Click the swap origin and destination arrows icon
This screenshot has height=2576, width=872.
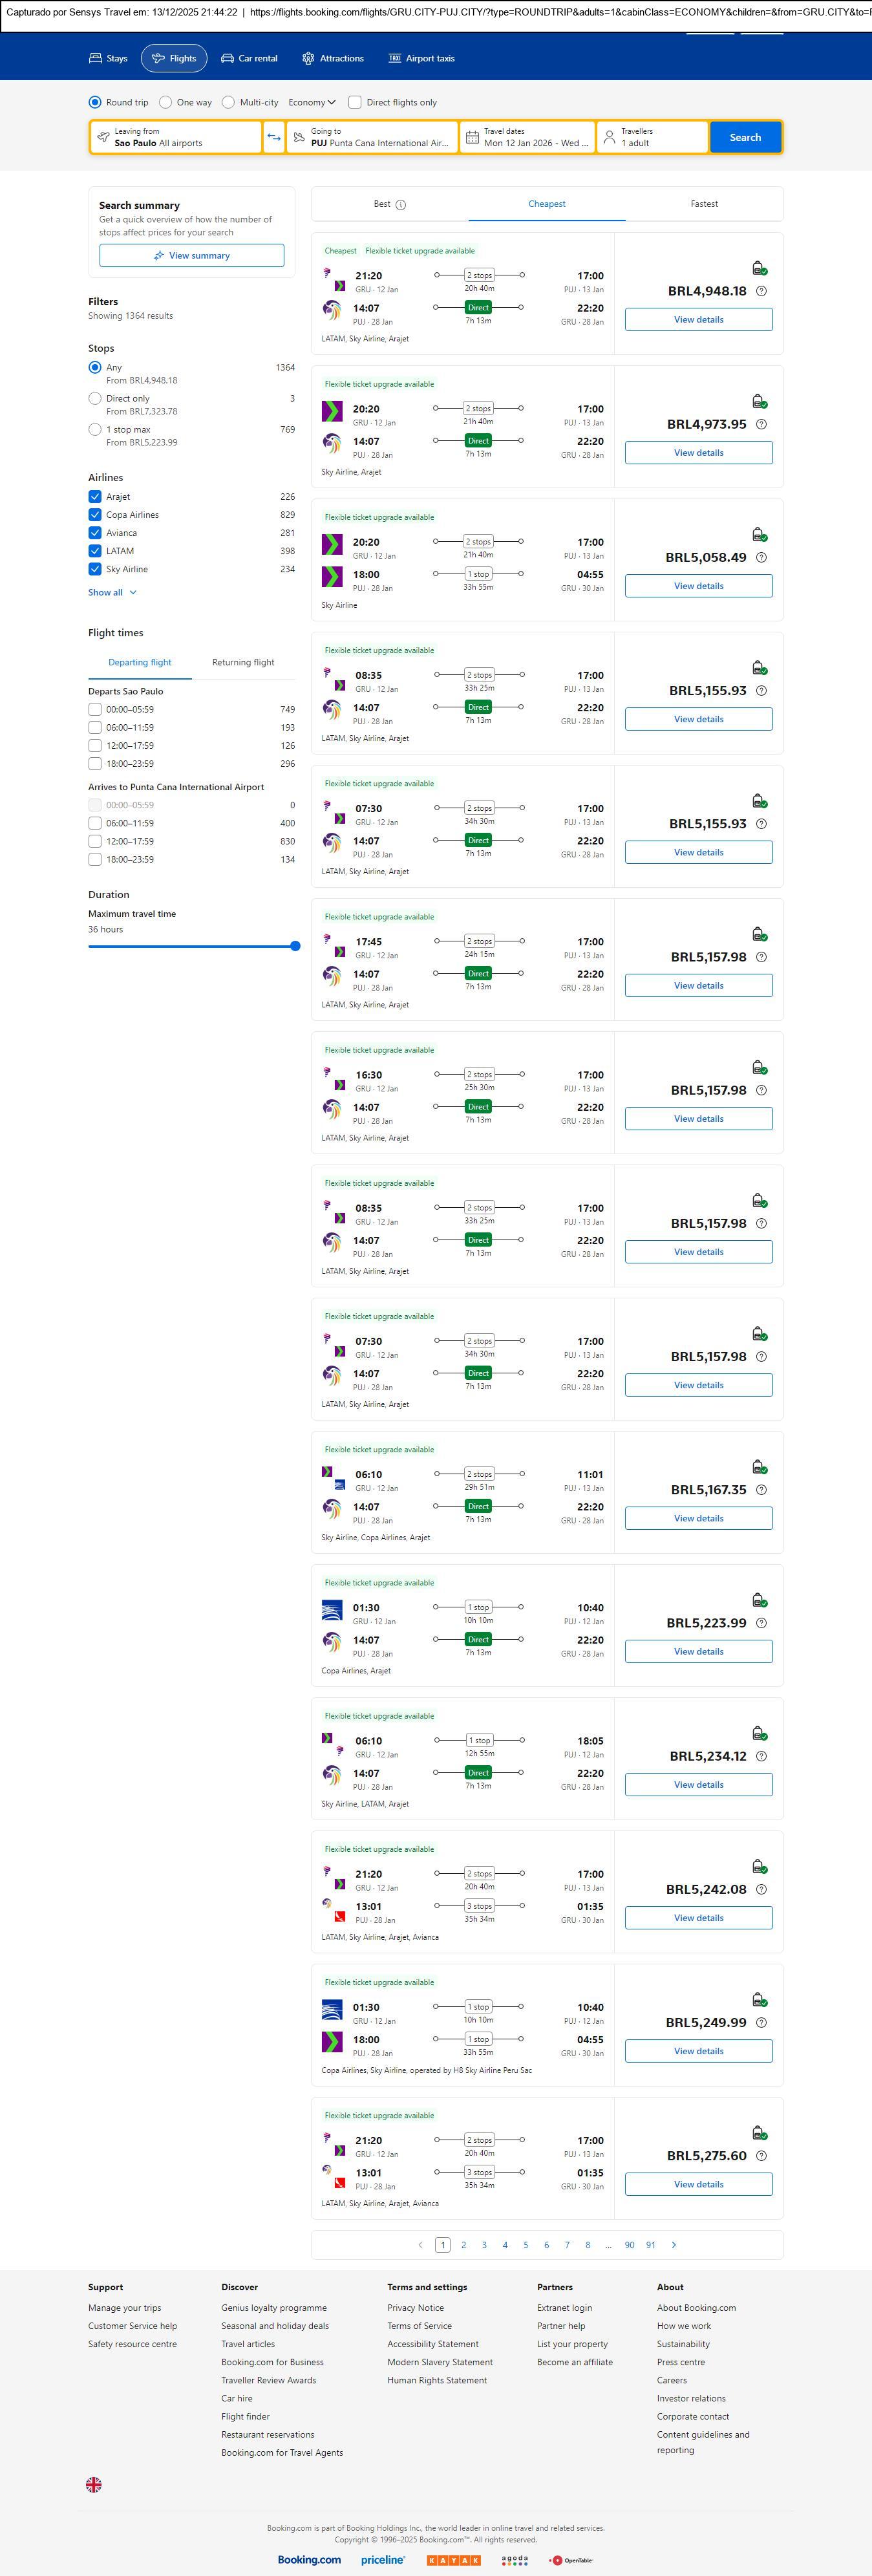(x=274, y=137)
